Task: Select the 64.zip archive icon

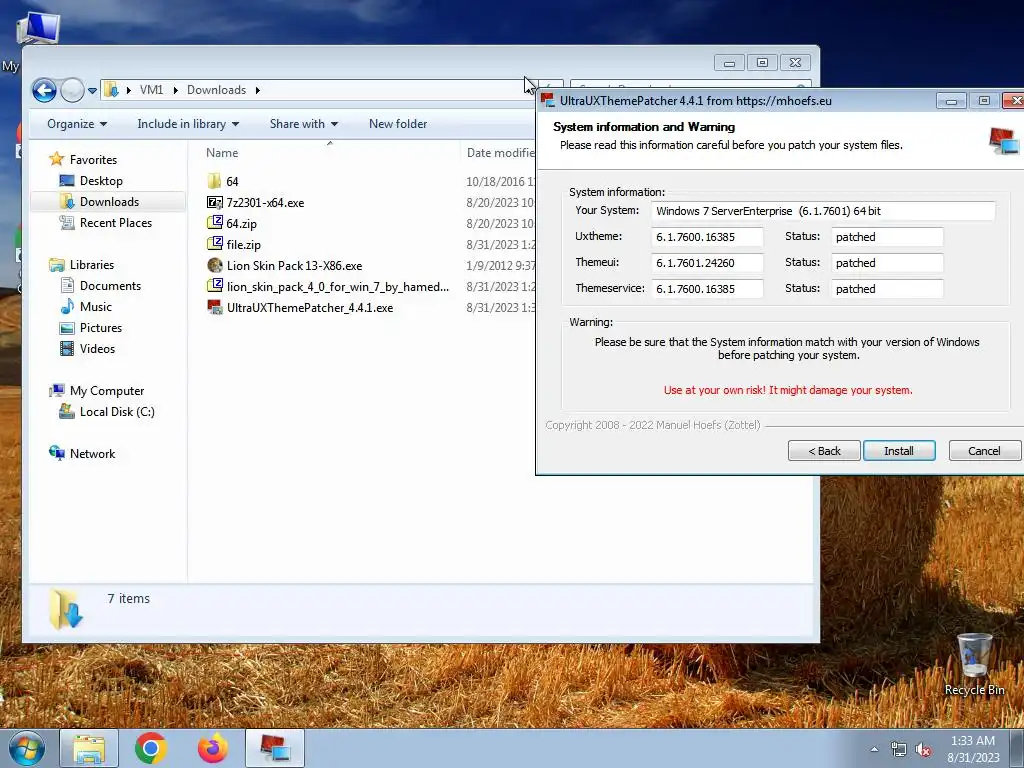Action: [x=214, y=223]
